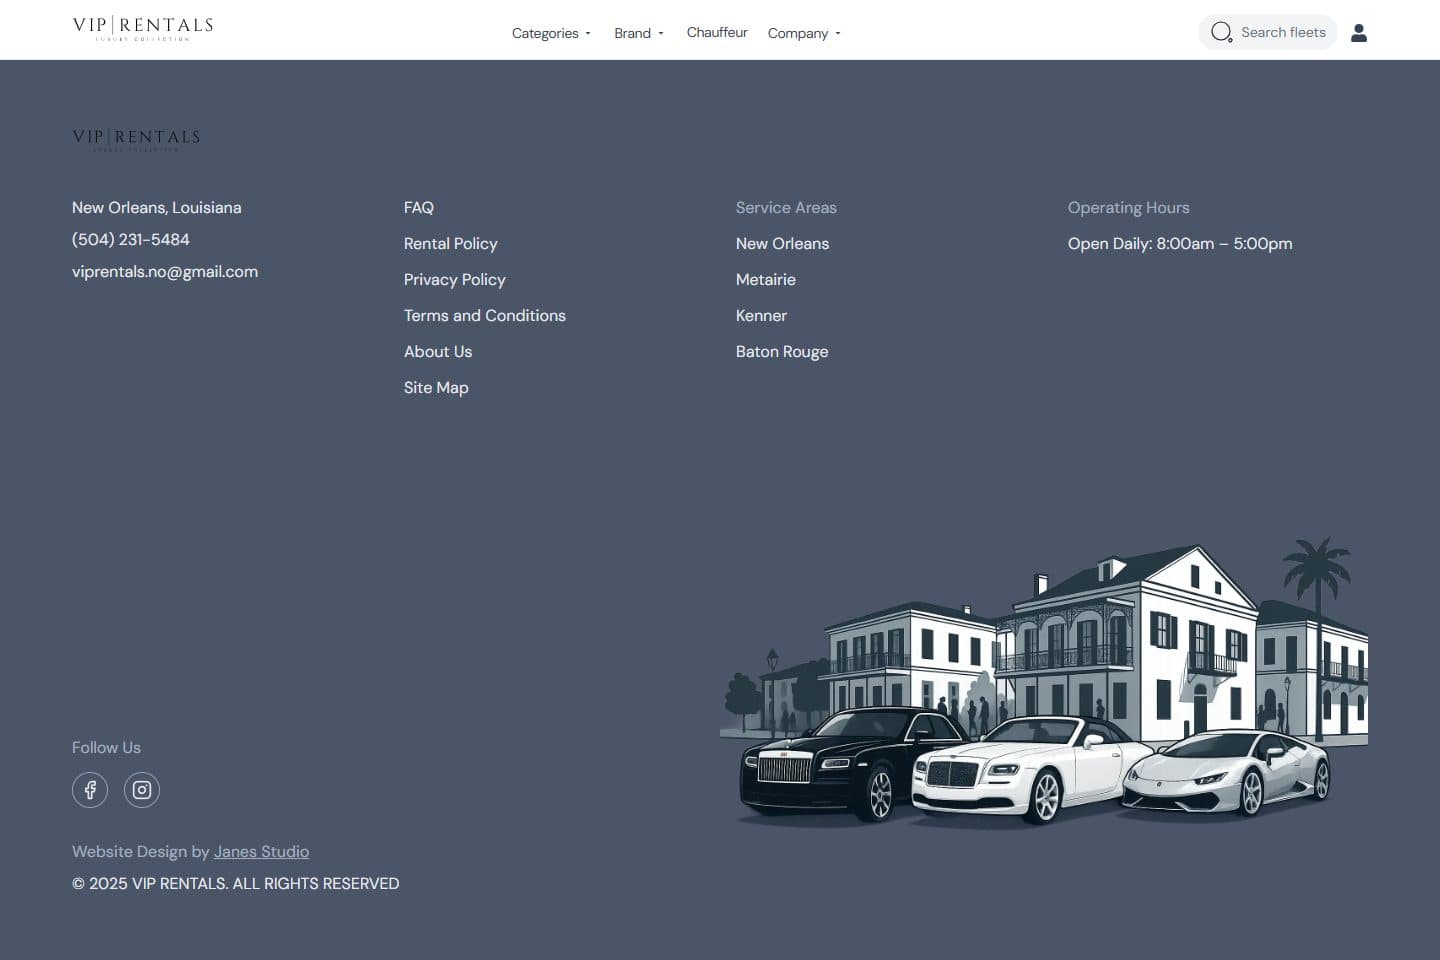
Task: Click the Service Areas heading
Action: coord(786,207)
